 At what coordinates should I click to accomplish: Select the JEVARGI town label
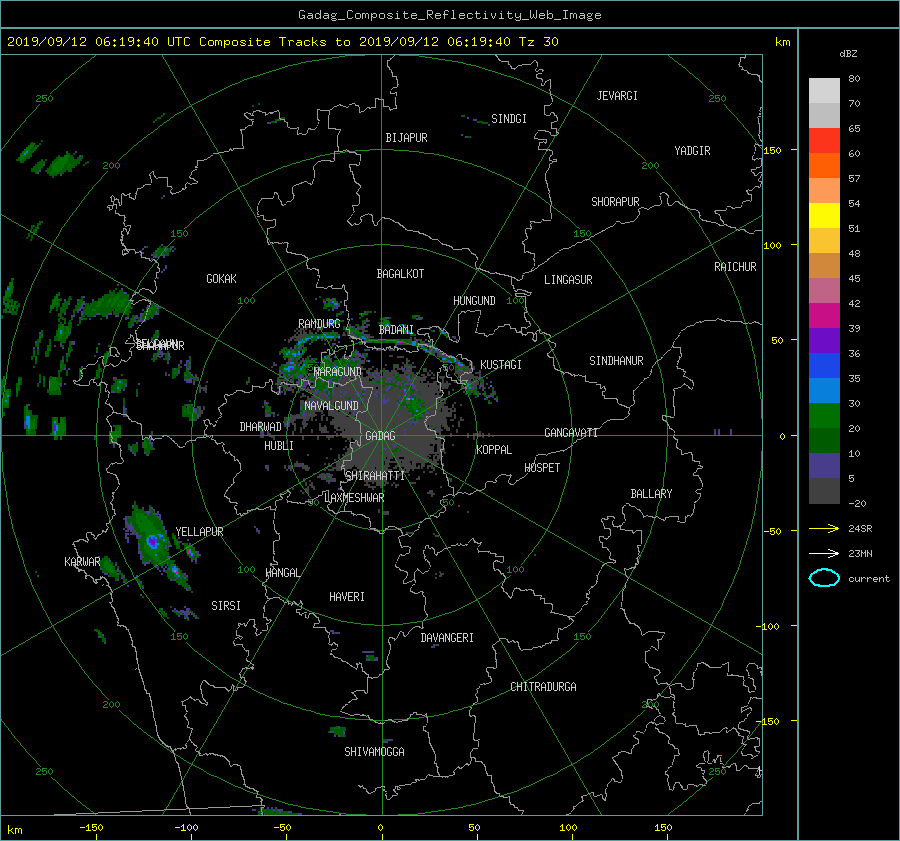coord(617,96)
